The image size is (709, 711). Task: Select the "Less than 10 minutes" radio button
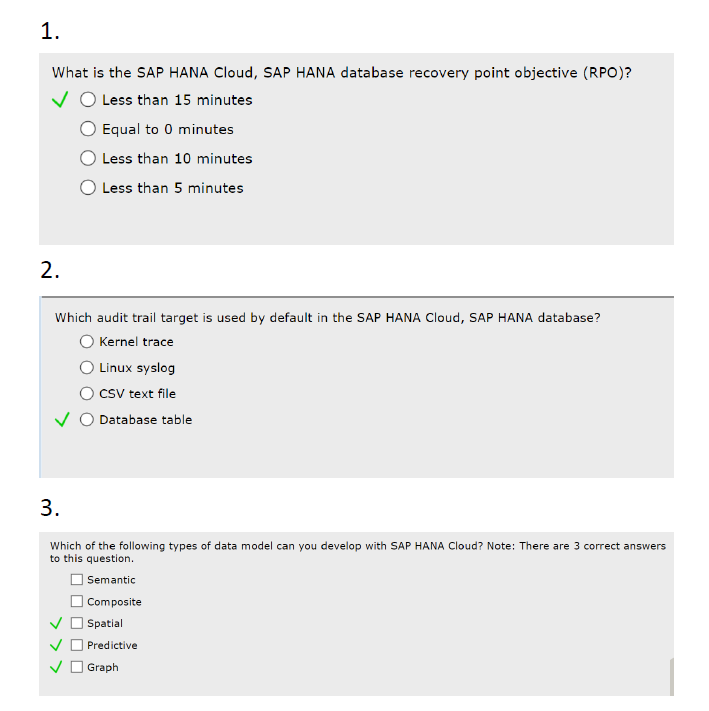point(88,159)
